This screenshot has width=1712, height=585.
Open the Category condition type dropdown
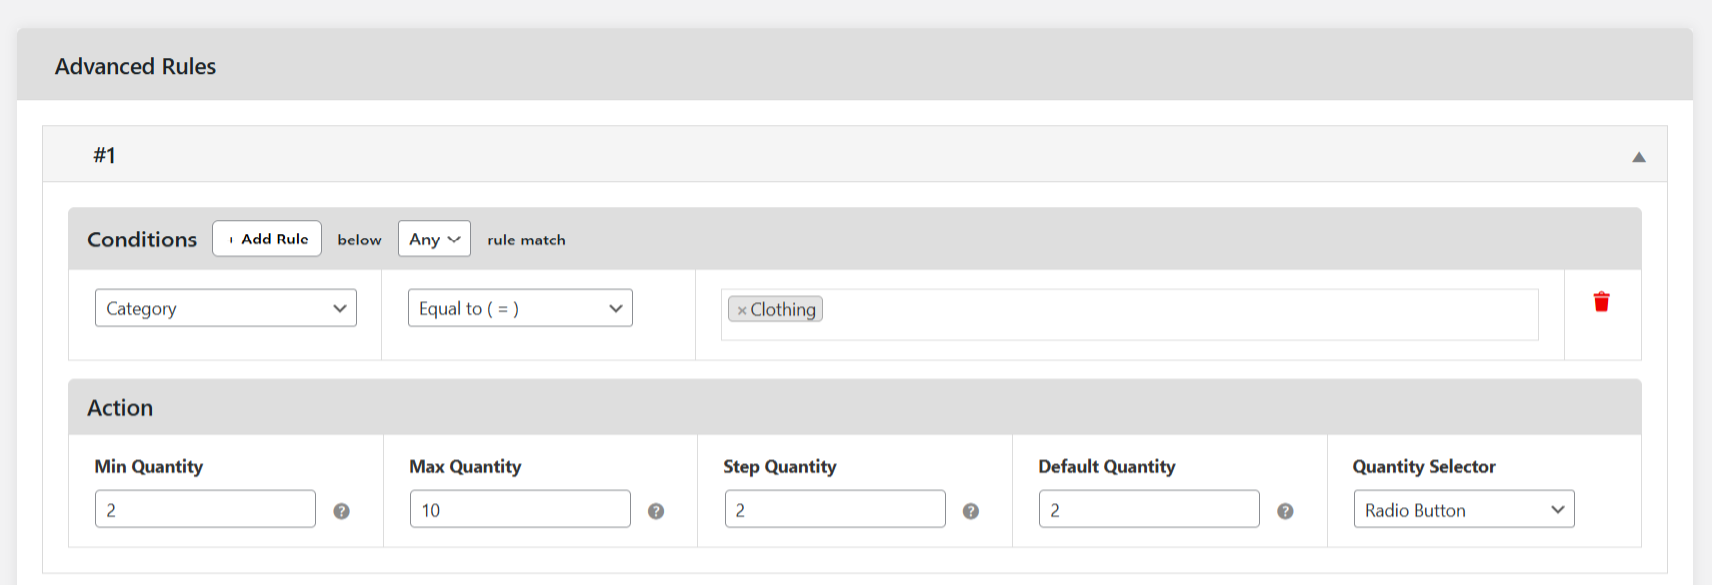(226, 308)
